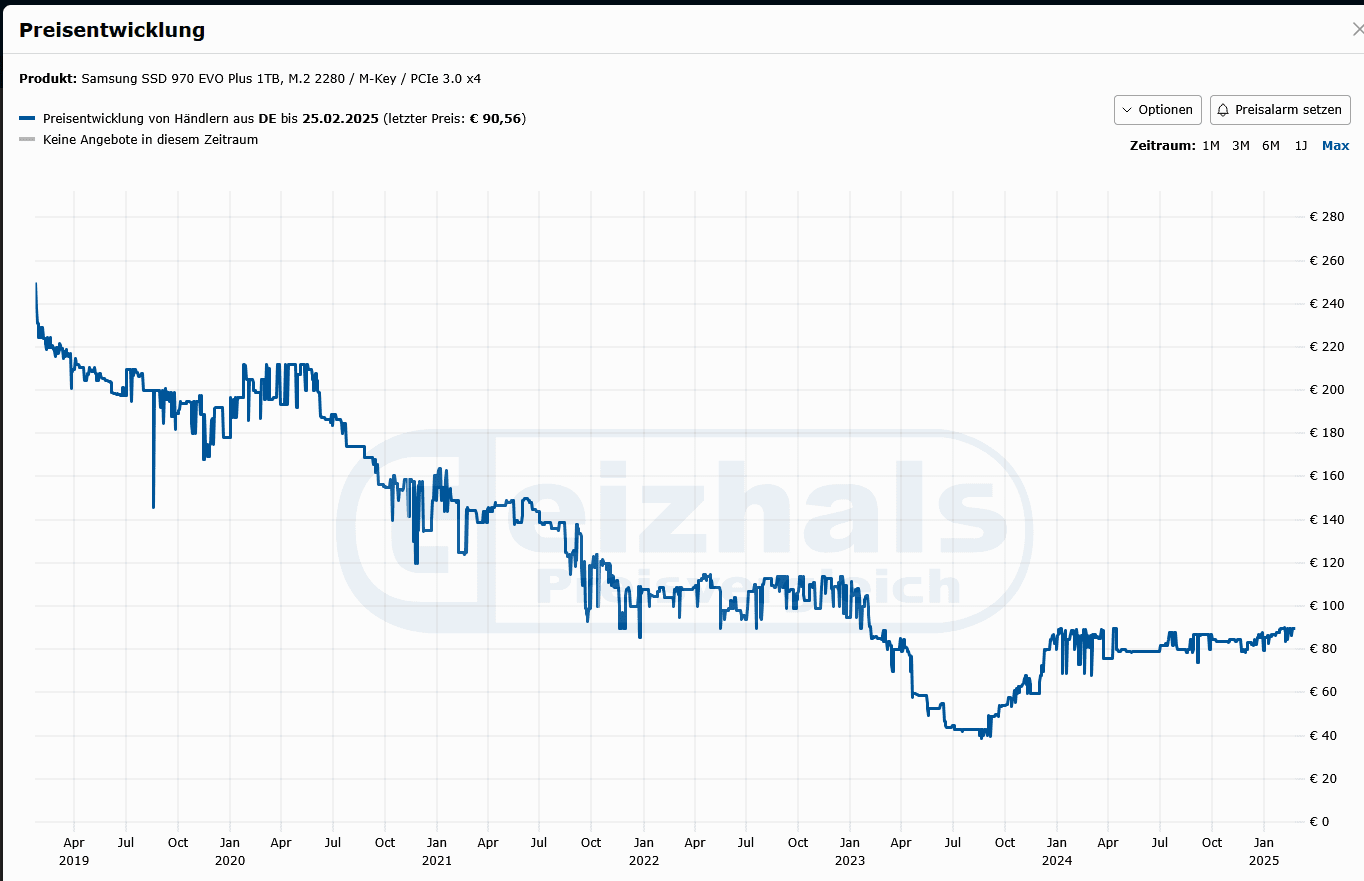
Task: Click the 2023 year label on x-axis
Action: pyautogui.click(x=849, y=860)
